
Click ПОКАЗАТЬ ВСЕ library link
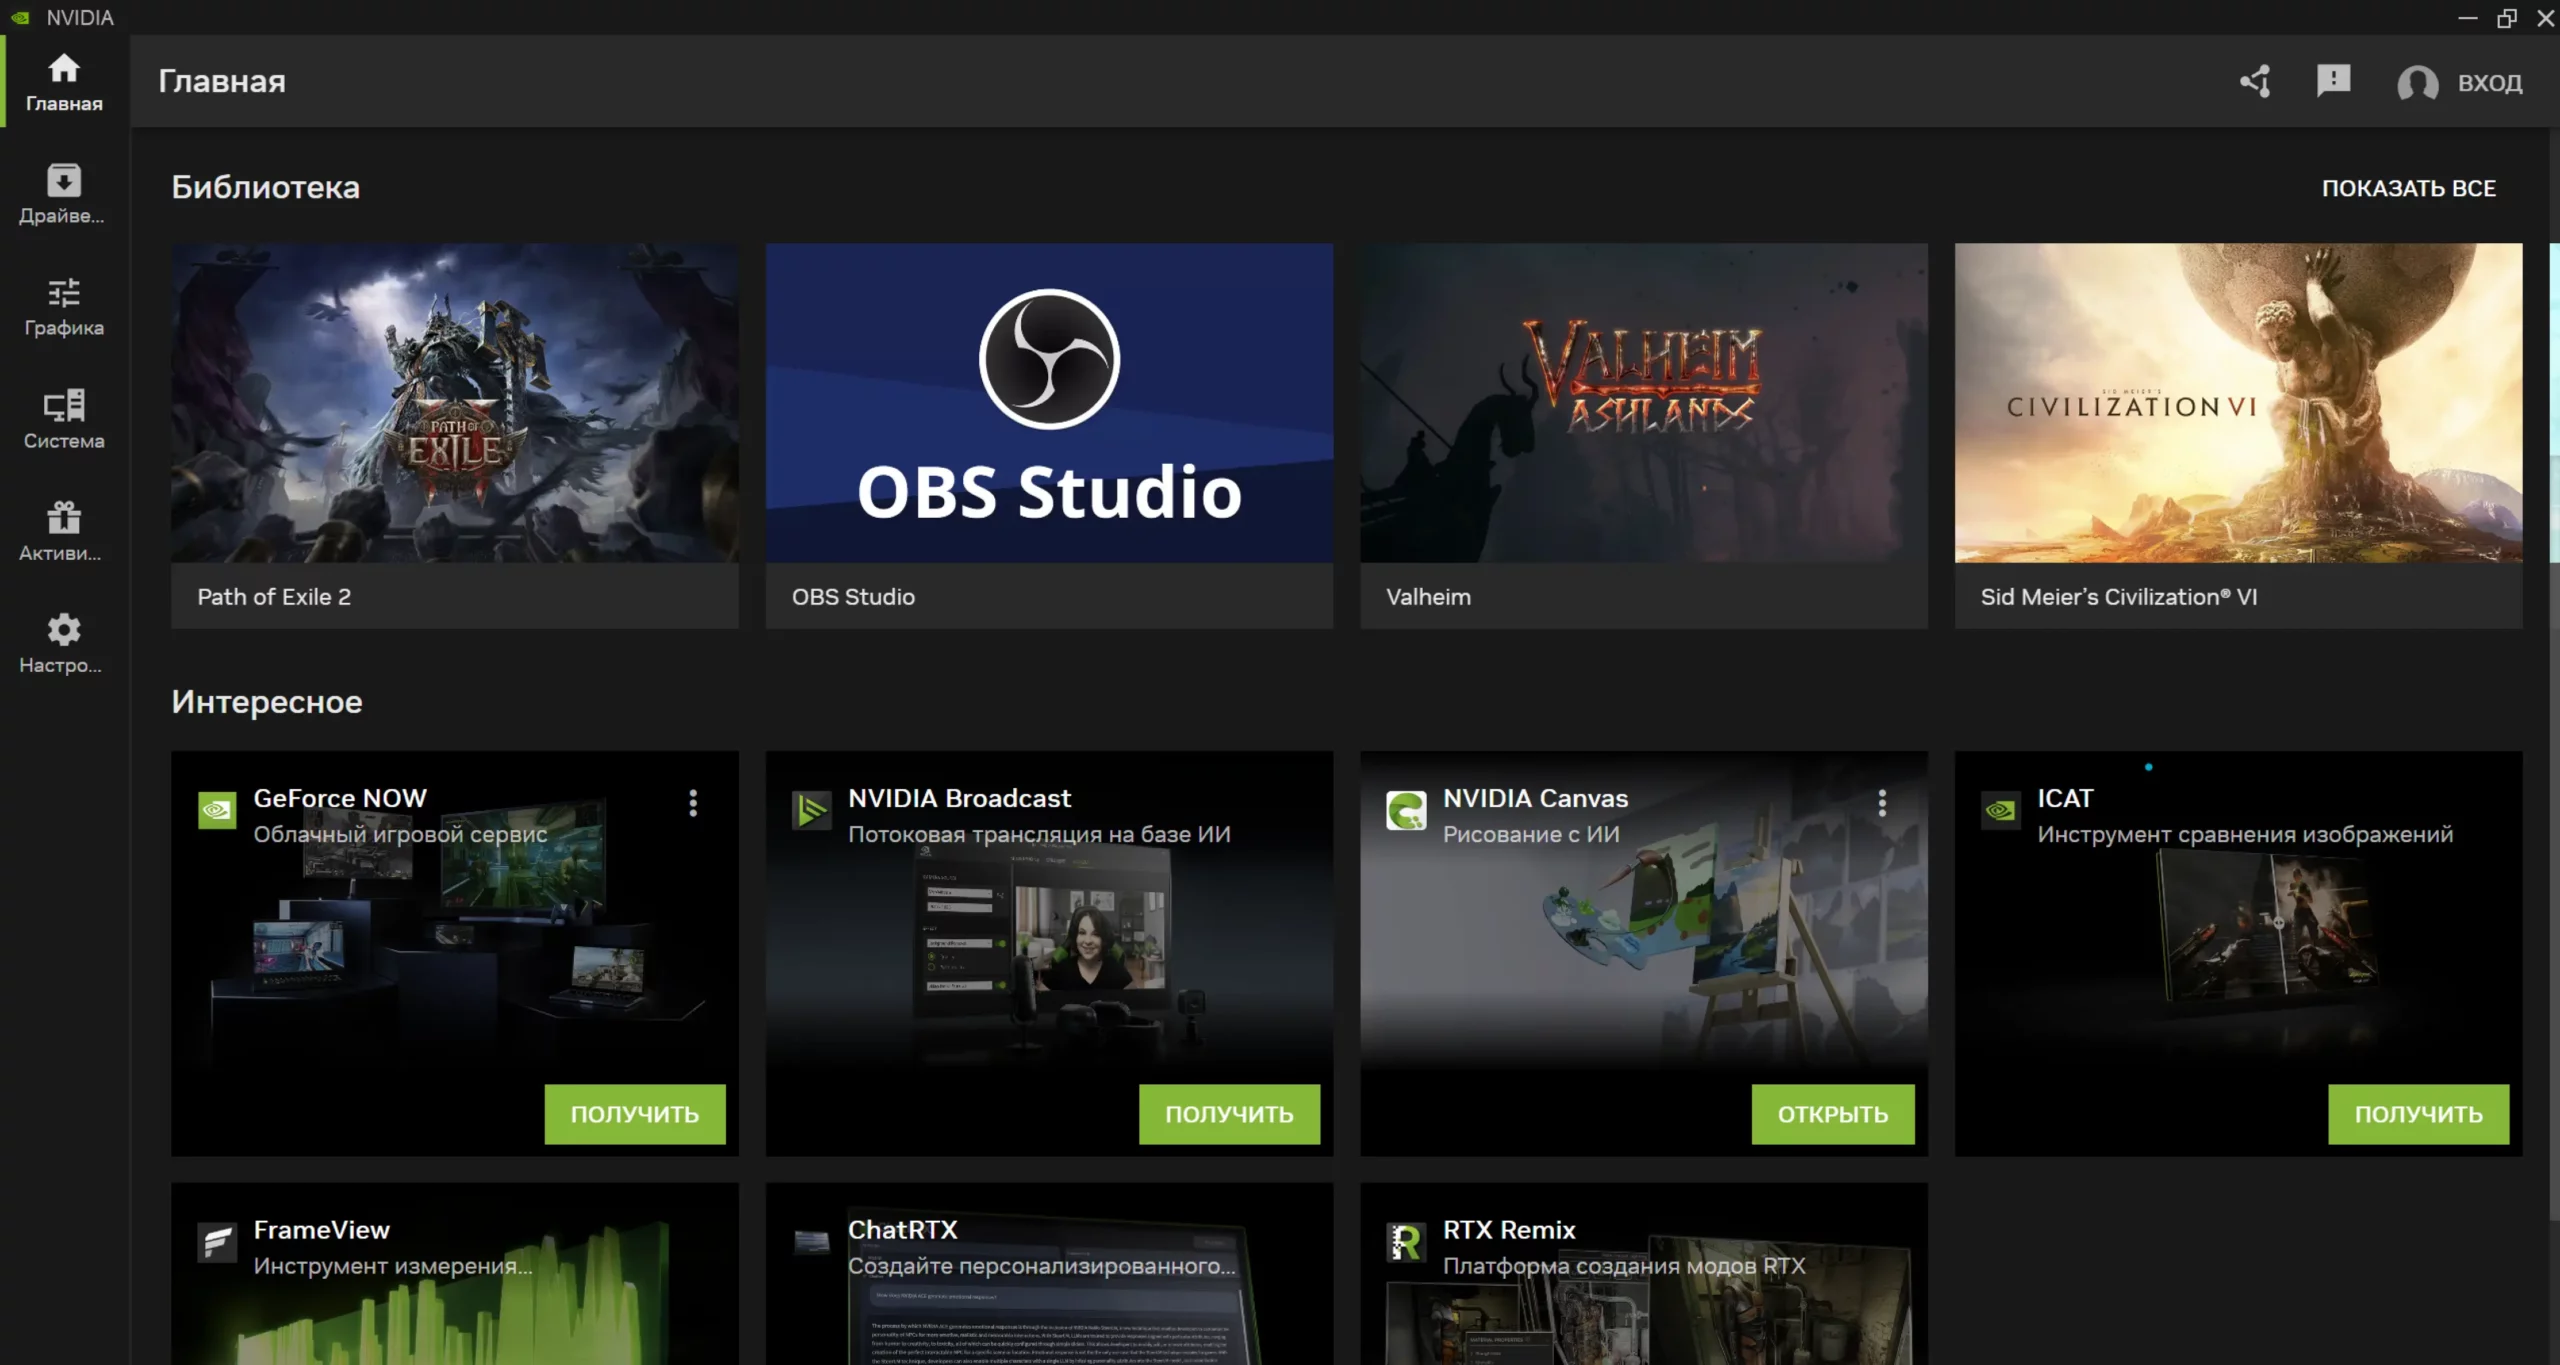[x=2408, y=188]
